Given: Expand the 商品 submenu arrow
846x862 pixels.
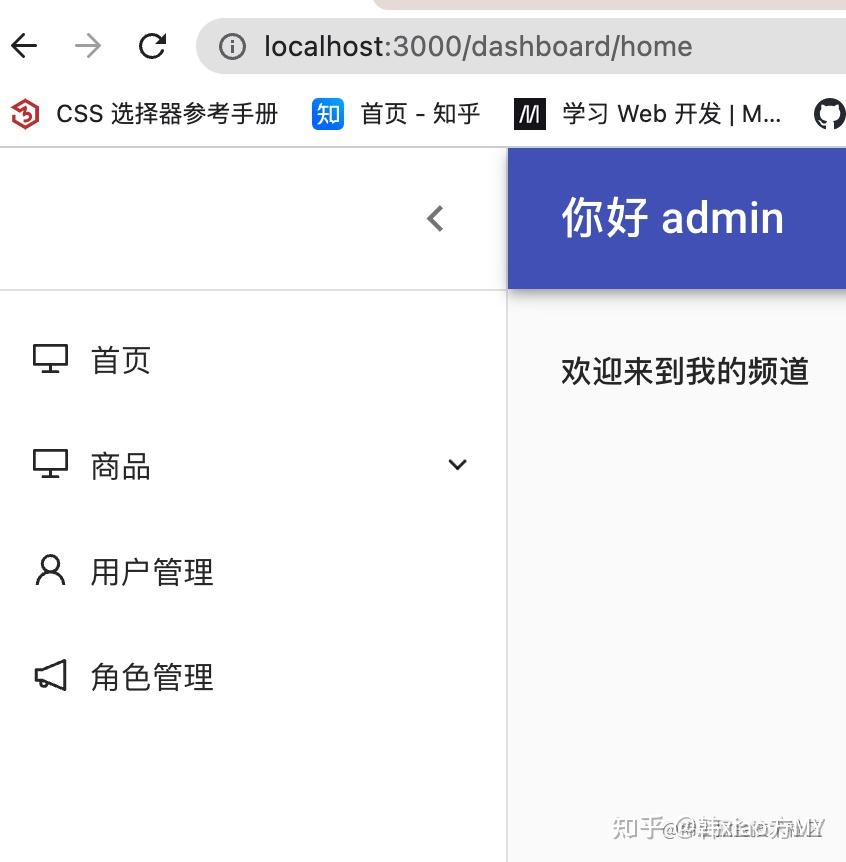Looking at the screenshot, I should point(457,465).
